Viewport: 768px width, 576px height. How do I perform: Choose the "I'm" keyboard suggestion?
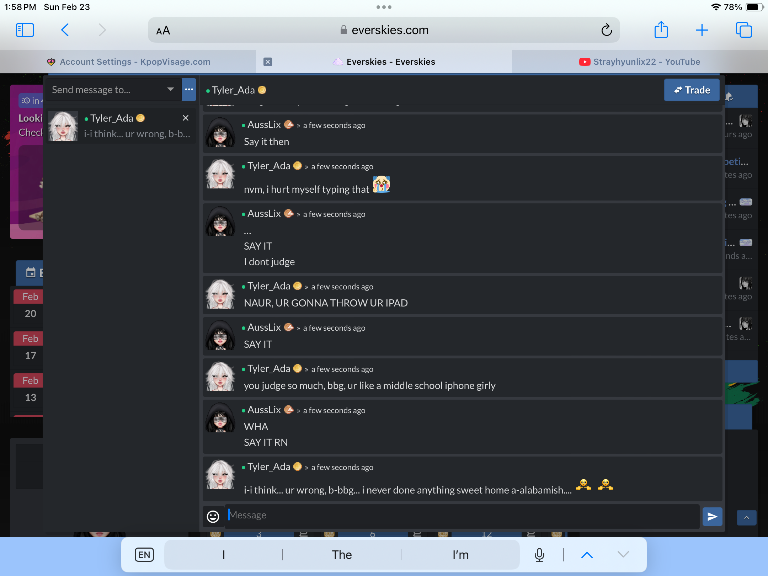click(x=460, y=554)
